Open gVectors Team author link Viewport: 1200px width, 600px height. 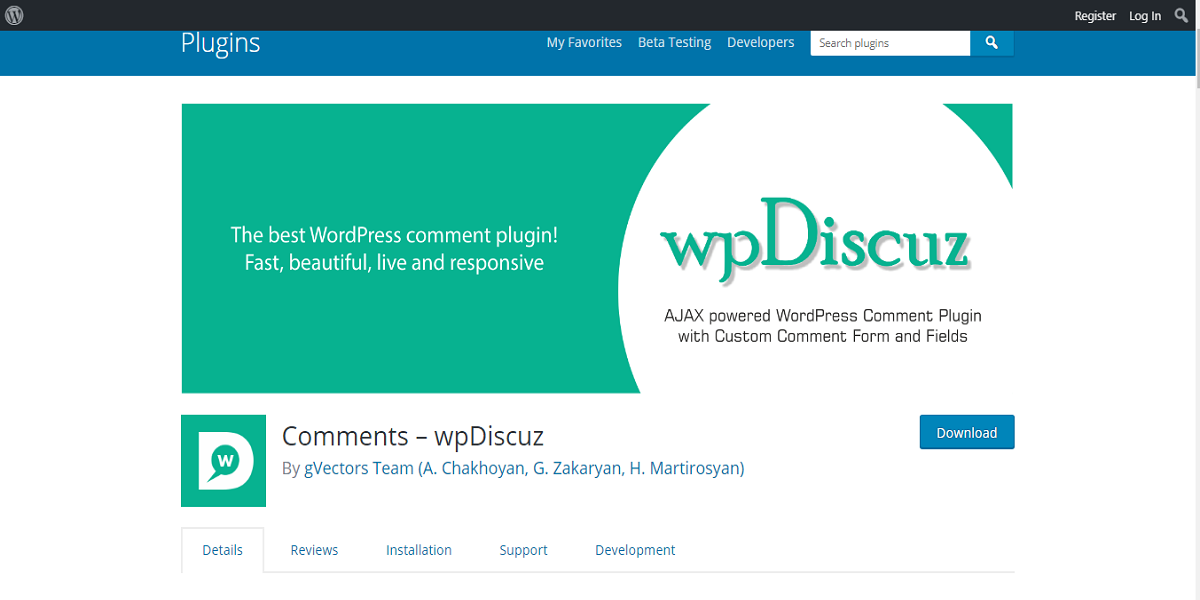pos(524,468)
